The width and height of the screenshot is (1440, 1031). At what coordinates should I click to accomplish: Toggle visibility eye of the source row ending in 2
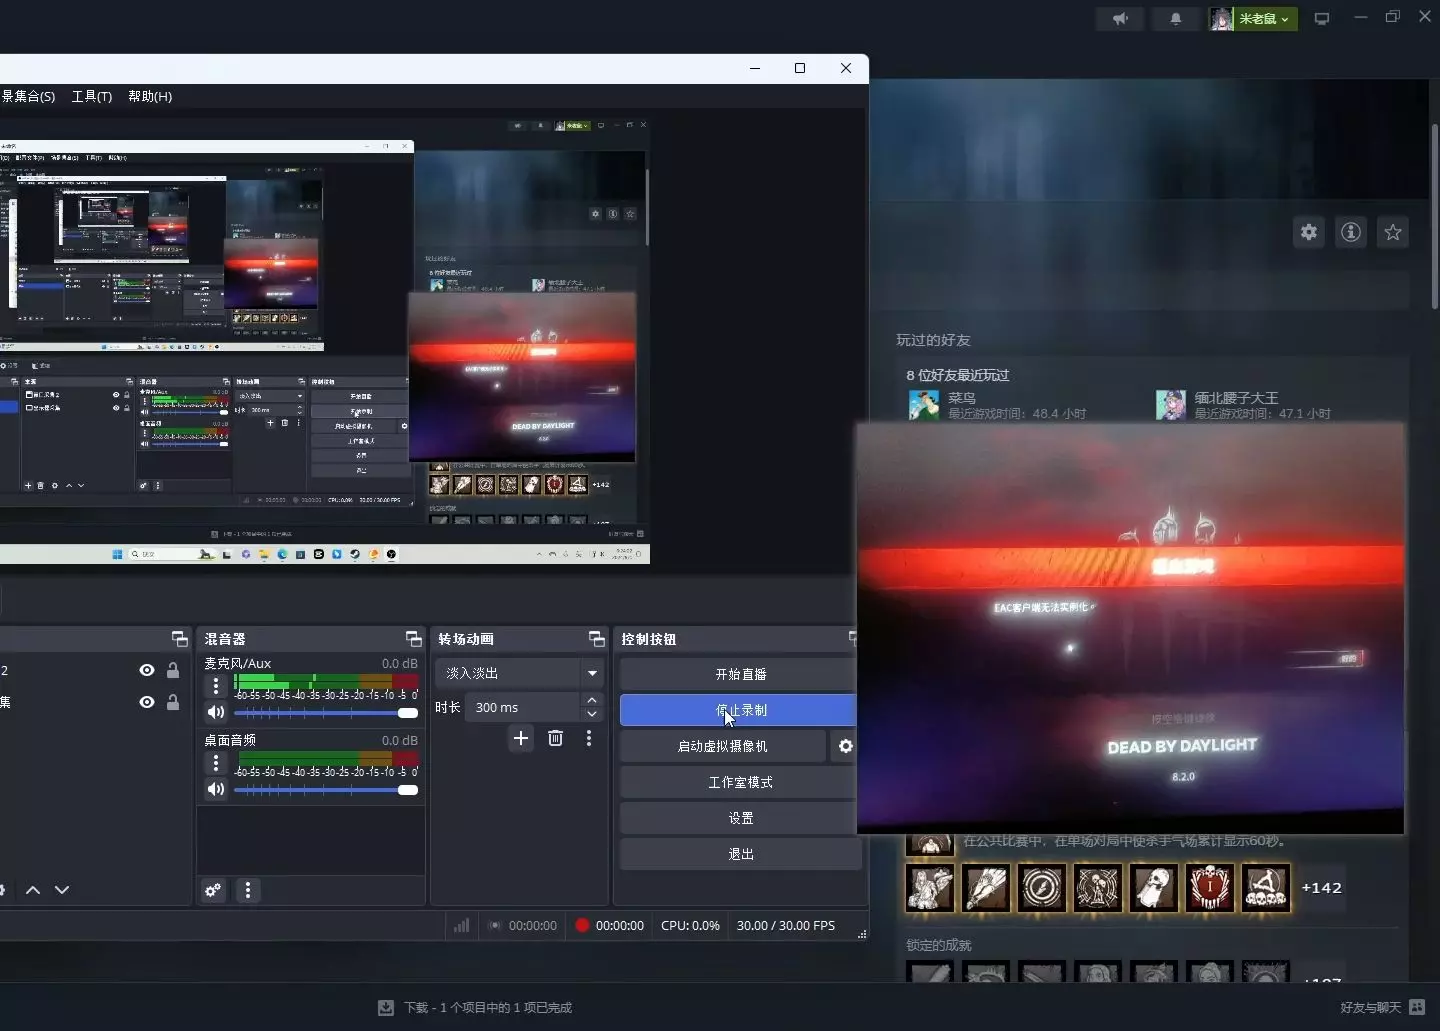tap(147, 670)
